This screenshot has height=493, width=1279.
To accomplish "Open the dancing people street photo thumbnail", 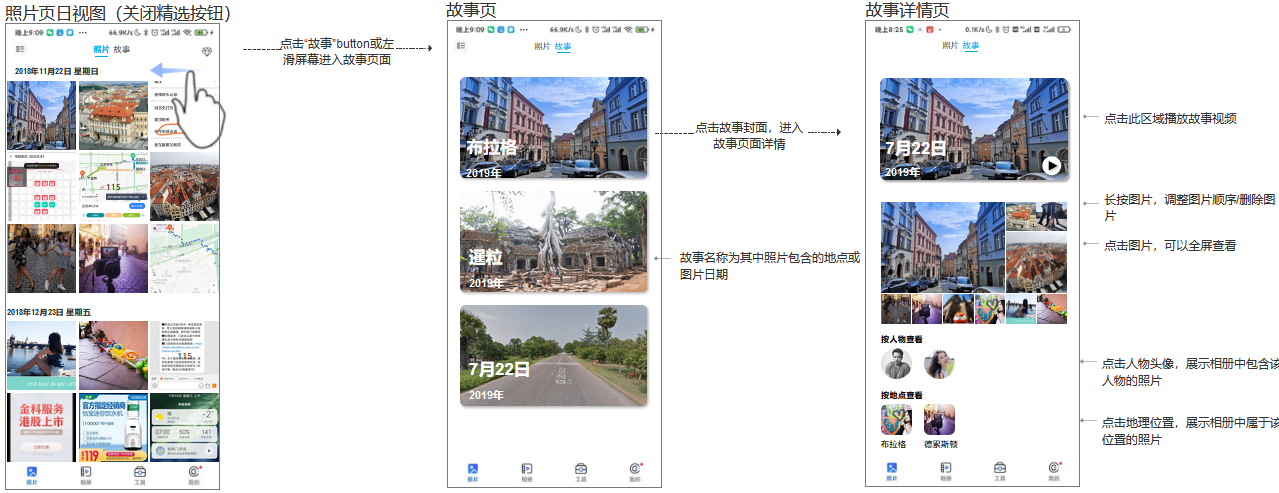I will (41, 258).
